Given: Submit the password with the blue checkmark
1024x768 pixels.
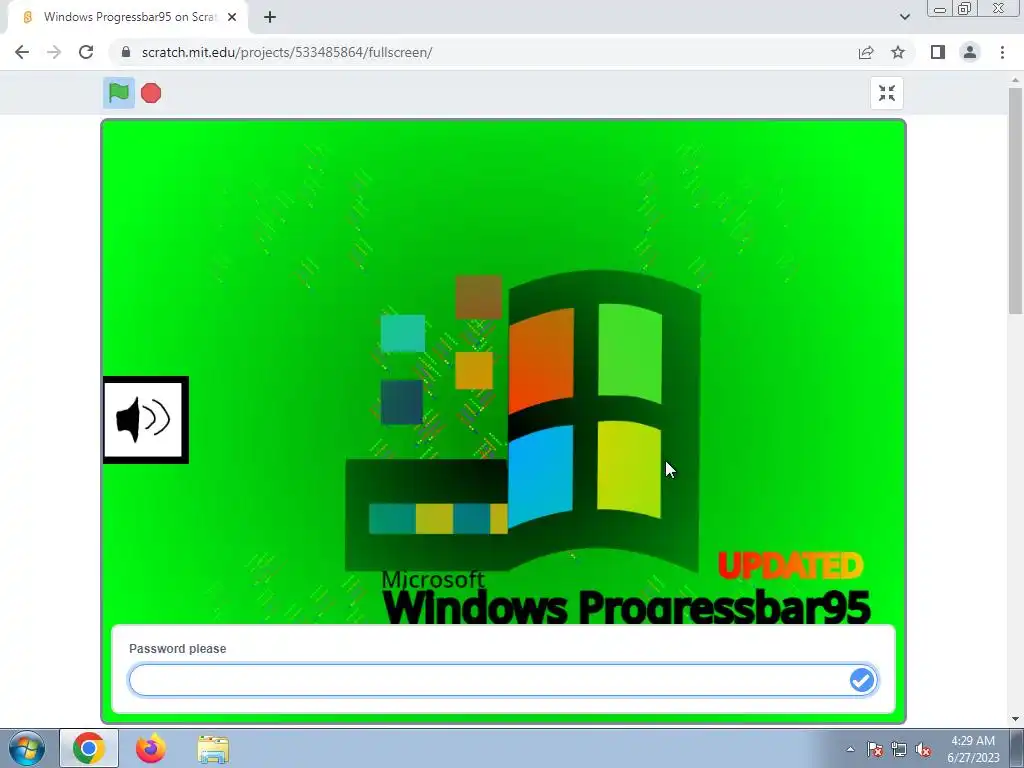Looking at the screenshot, I should pos(862,680).
